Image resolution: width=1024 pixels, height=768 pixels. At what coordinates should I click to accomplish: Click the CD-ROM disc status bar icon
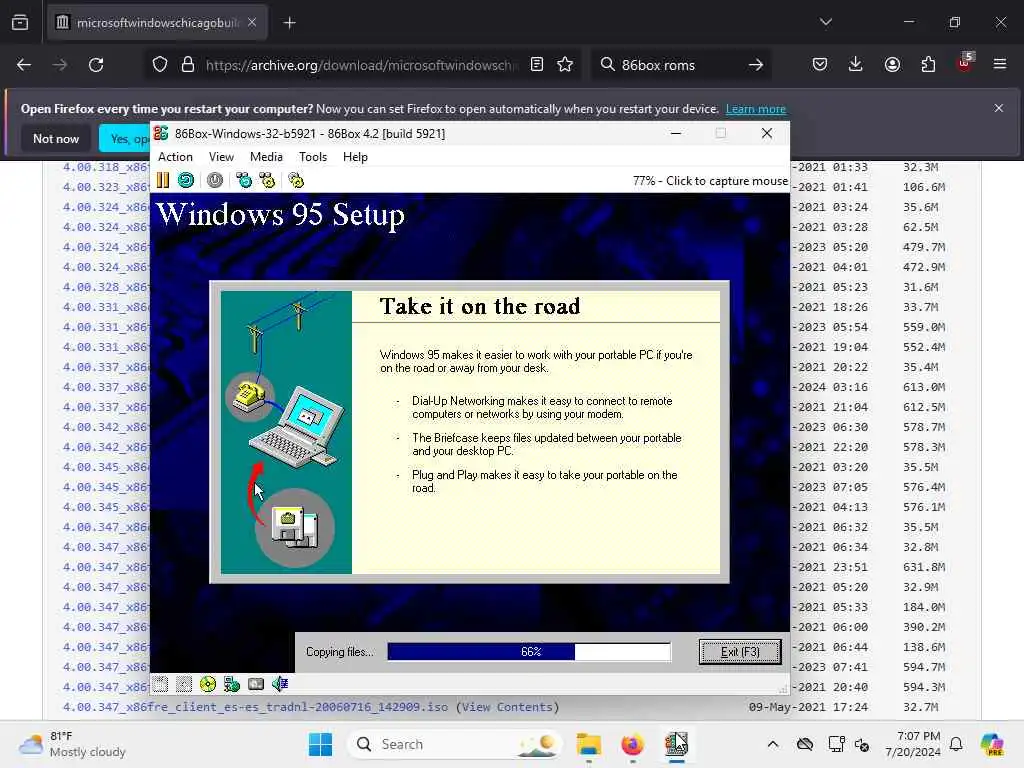click(x=208, y=684)
